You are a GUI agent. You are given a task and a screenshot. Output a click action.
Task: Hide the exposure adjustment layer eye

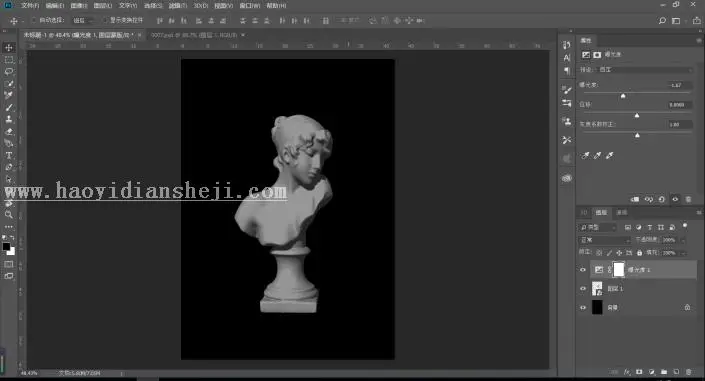pos(583,270)
